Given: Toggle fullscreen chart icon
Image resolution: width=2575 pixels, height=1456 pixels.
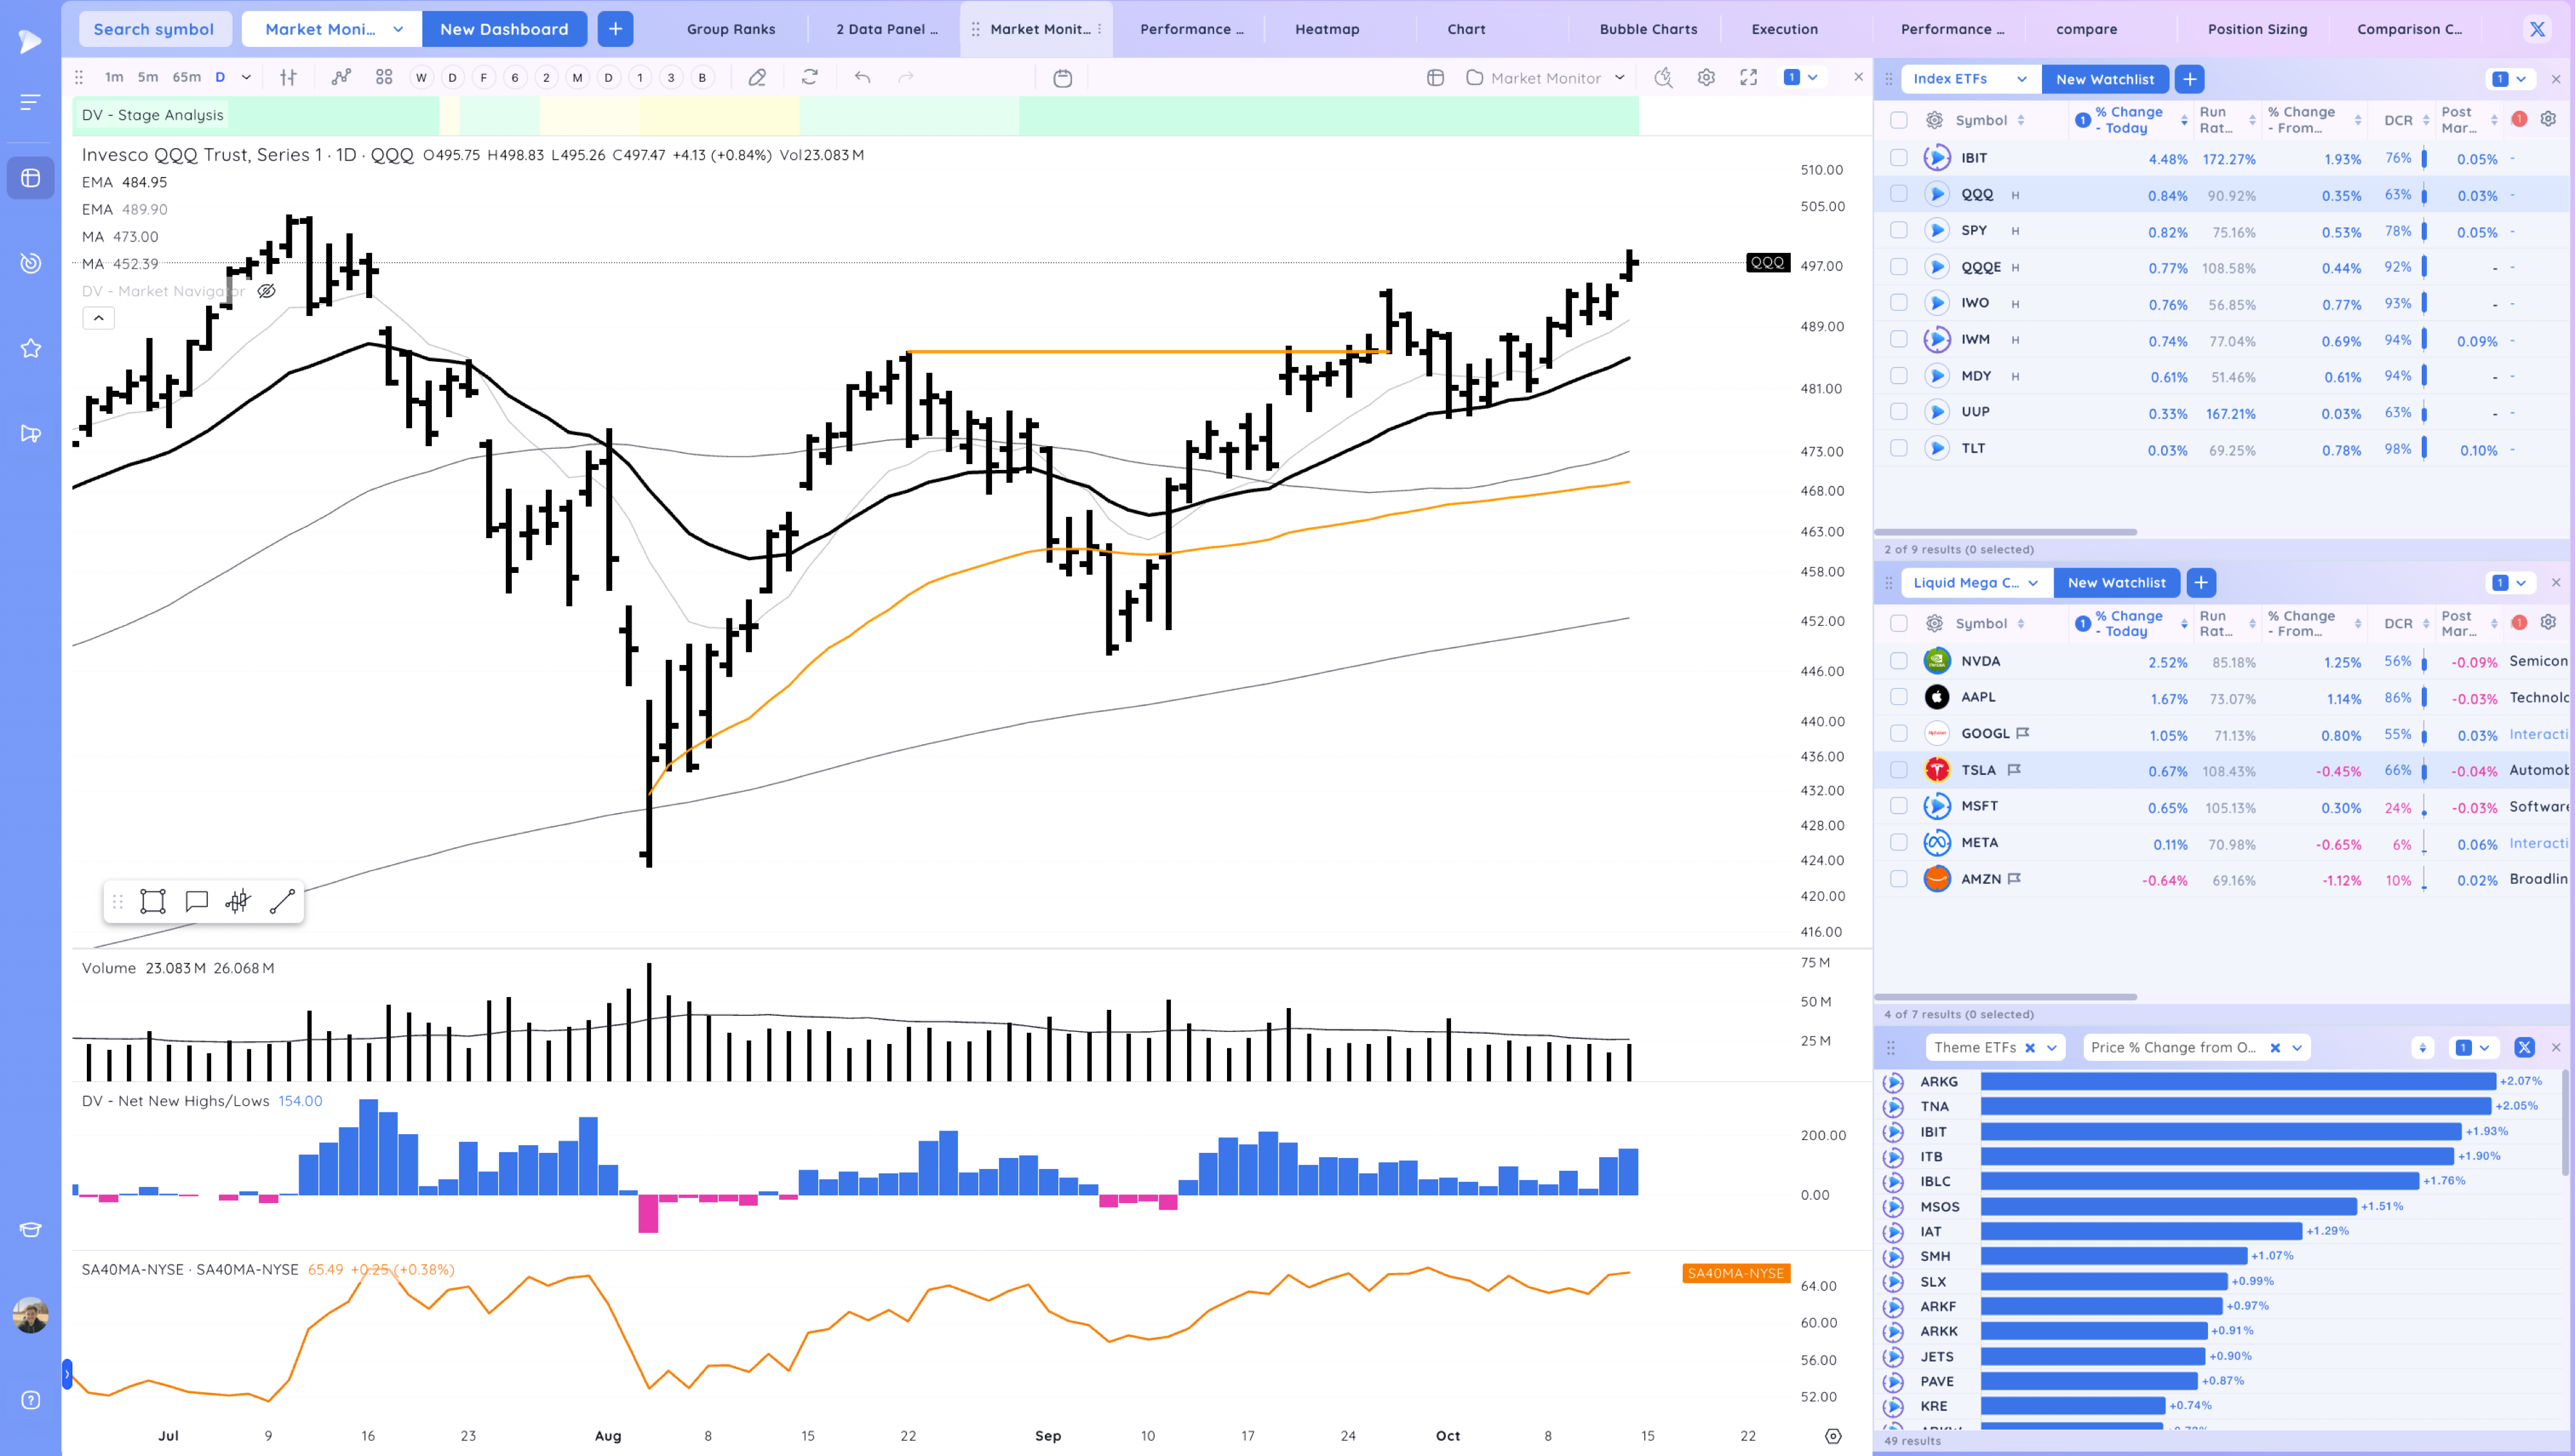Looking at the screenshot, I should tap(1748, 77).
